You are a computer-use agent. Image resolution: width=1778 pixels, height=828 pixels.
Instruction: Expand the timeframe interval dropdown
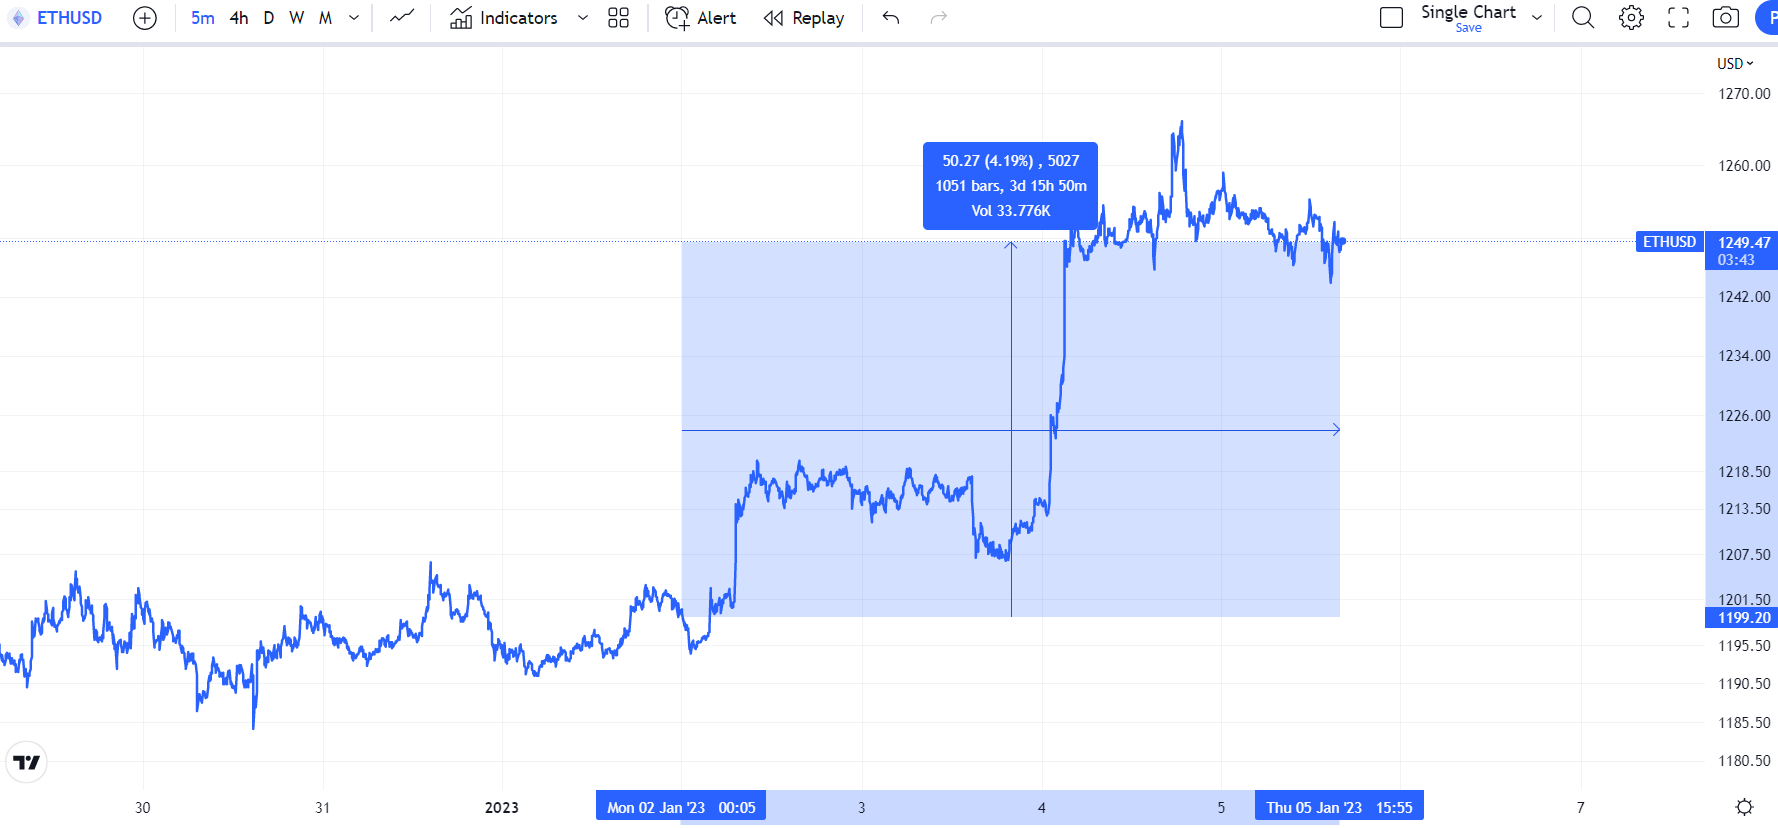pyautogui.click(x=354, y=18)
